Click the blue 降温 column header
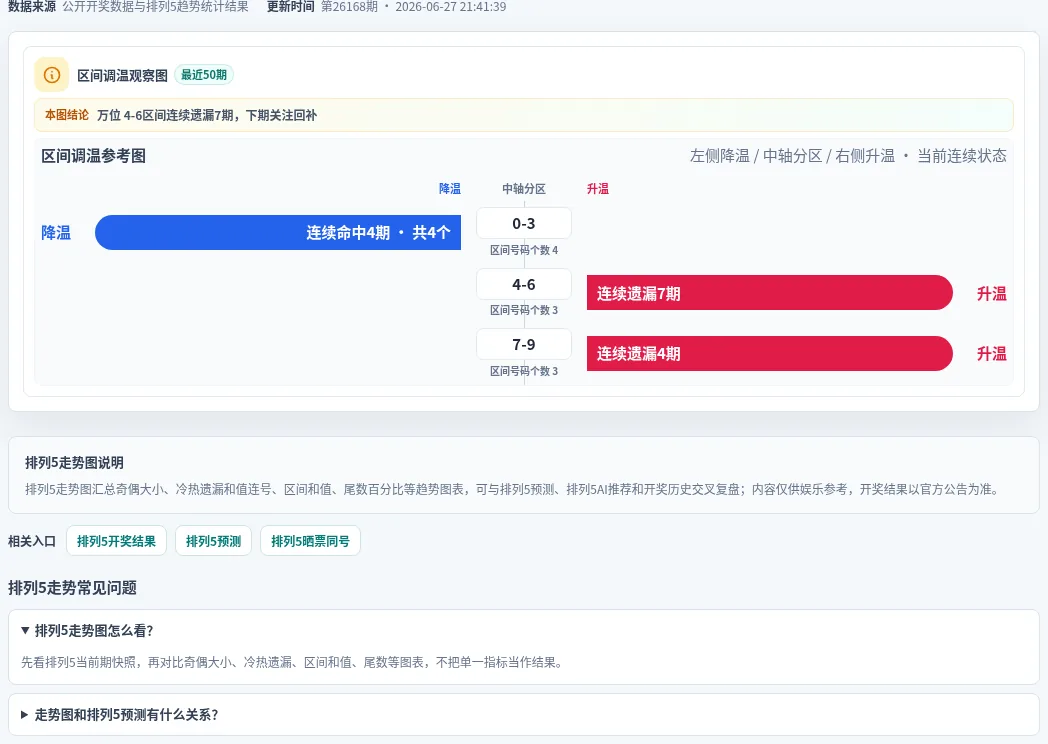 coord(450,189)
